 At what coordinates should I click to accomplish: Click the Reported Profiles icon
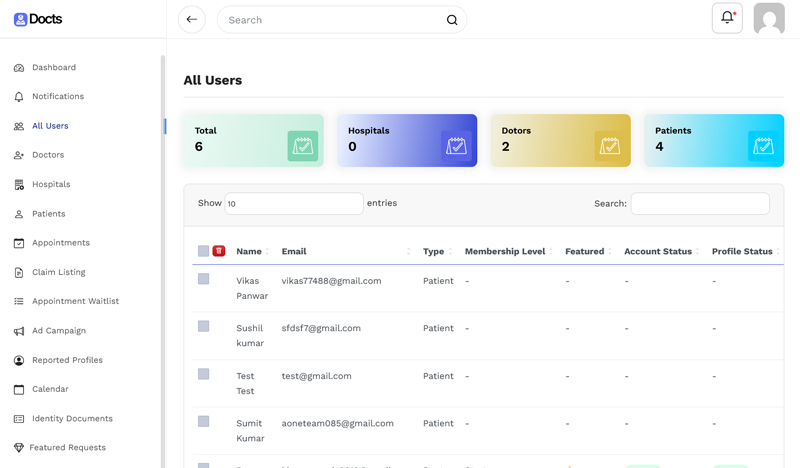coord(19,360)
